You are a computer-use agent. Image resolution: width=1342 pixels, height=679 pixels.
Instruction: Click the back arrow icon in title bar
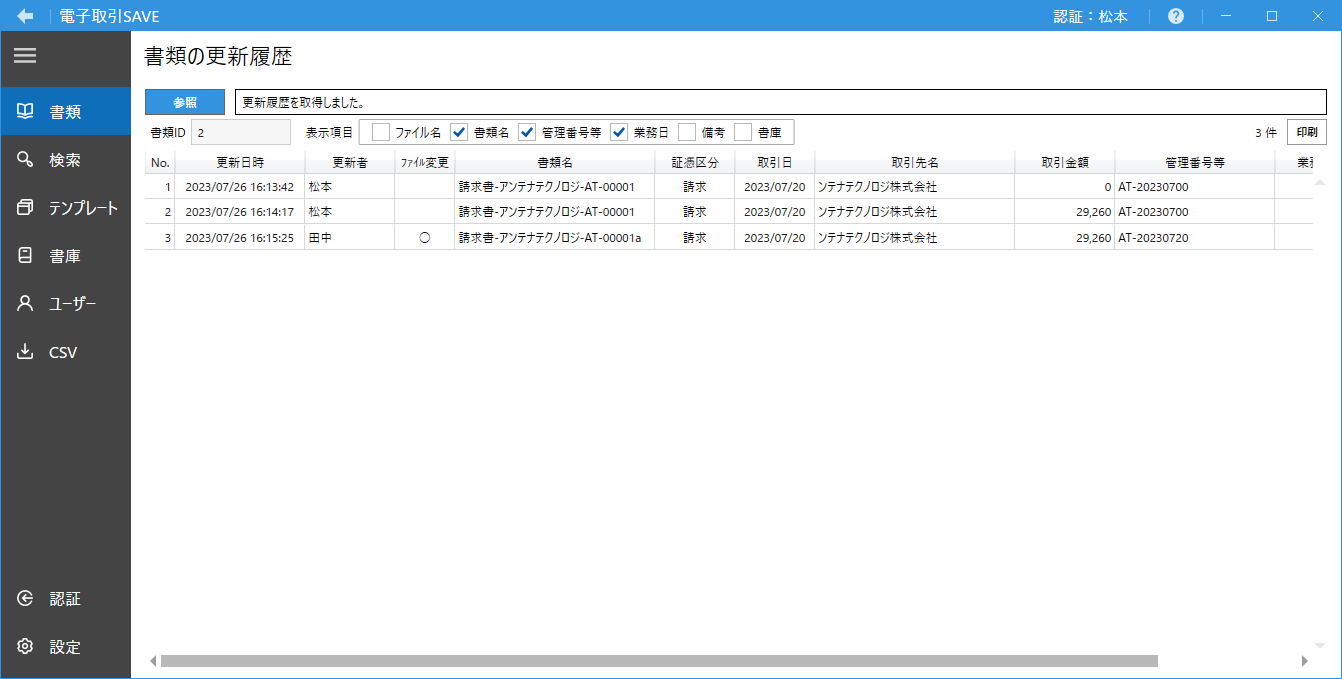click(x=25, y=16)
